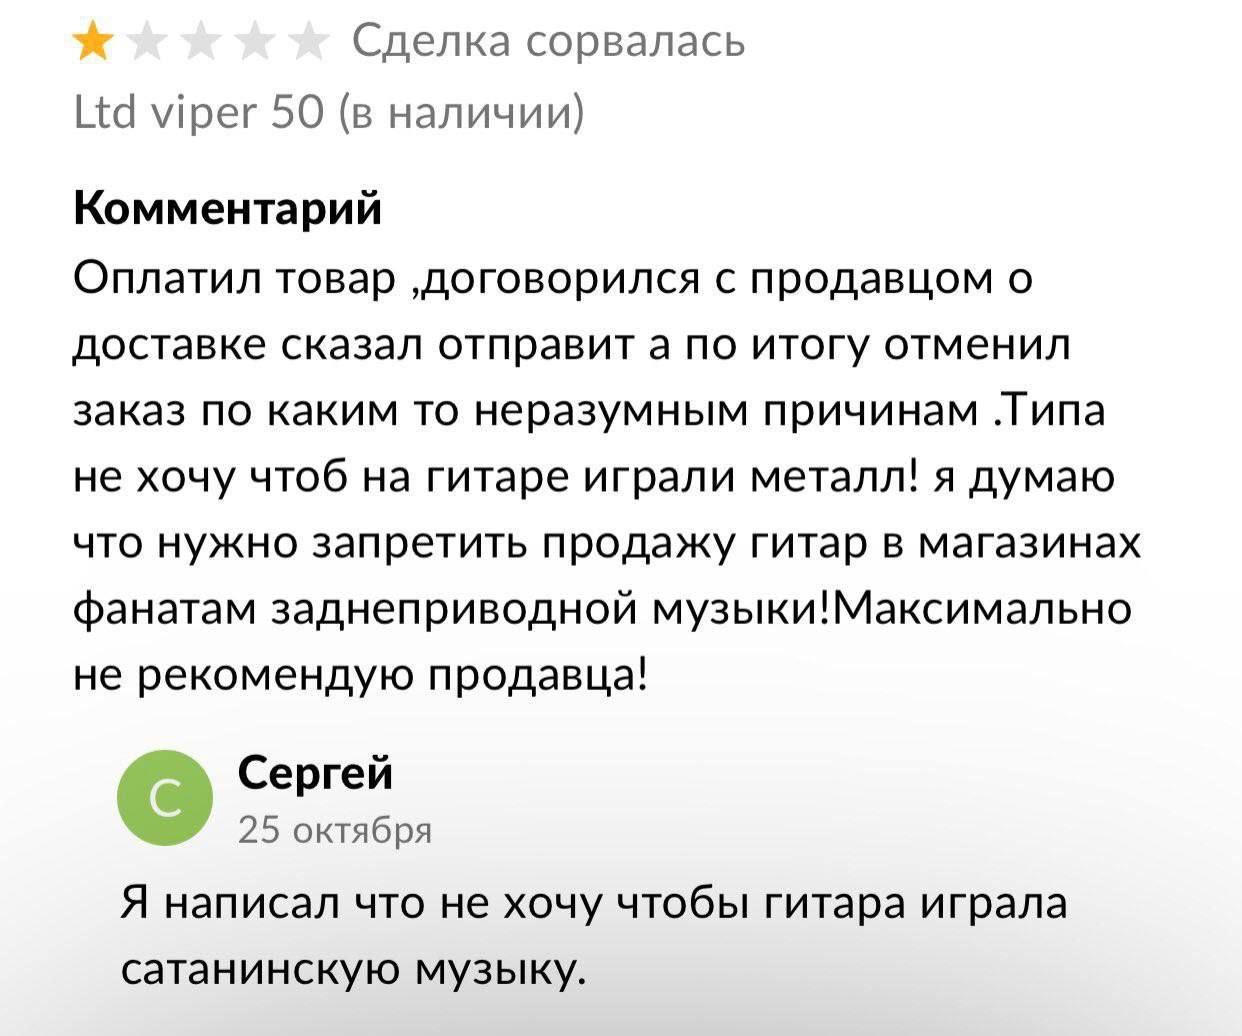Viewport: 1242px width, 1036px height.
Task: Open the "Ltd viper 50" listing title
Action: tap(200, 111)
